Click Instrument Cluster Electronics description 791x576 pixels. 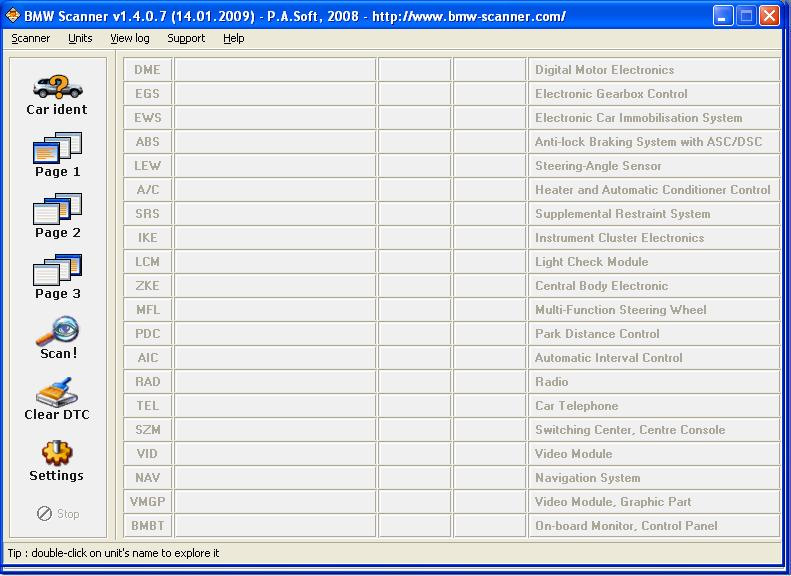tap(619, 238)
